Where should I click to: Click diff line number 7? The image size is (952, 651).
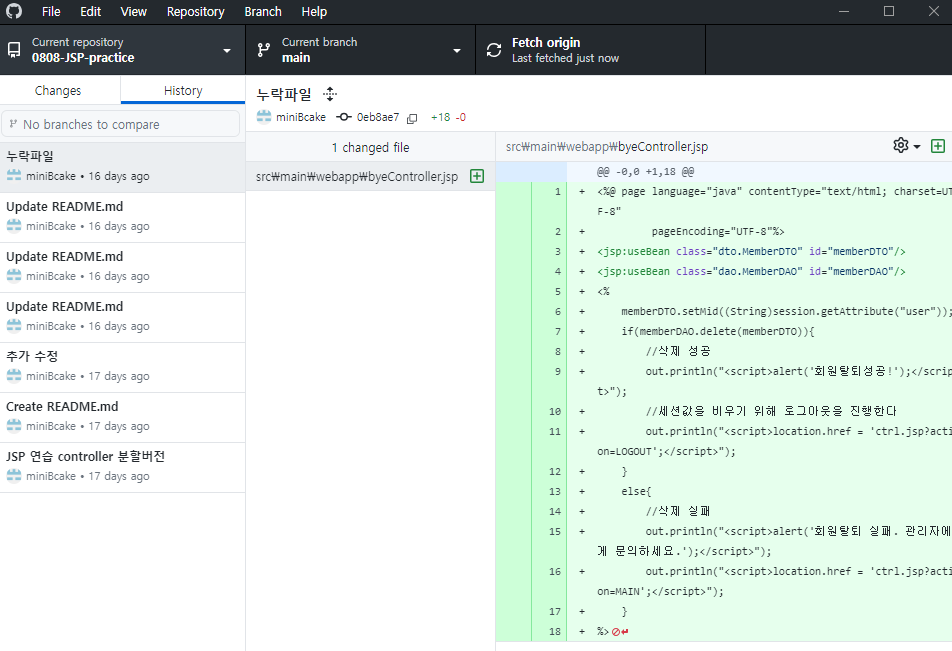click(557, 332)
